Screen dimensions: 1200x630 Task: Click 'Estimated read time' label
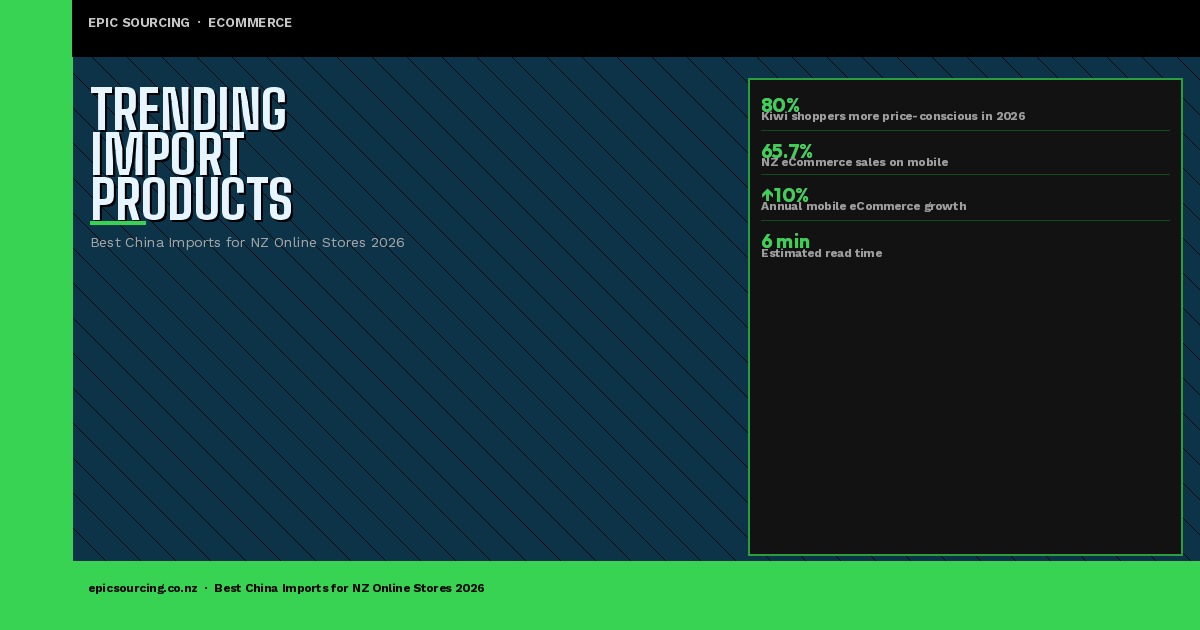pos(821,253)
